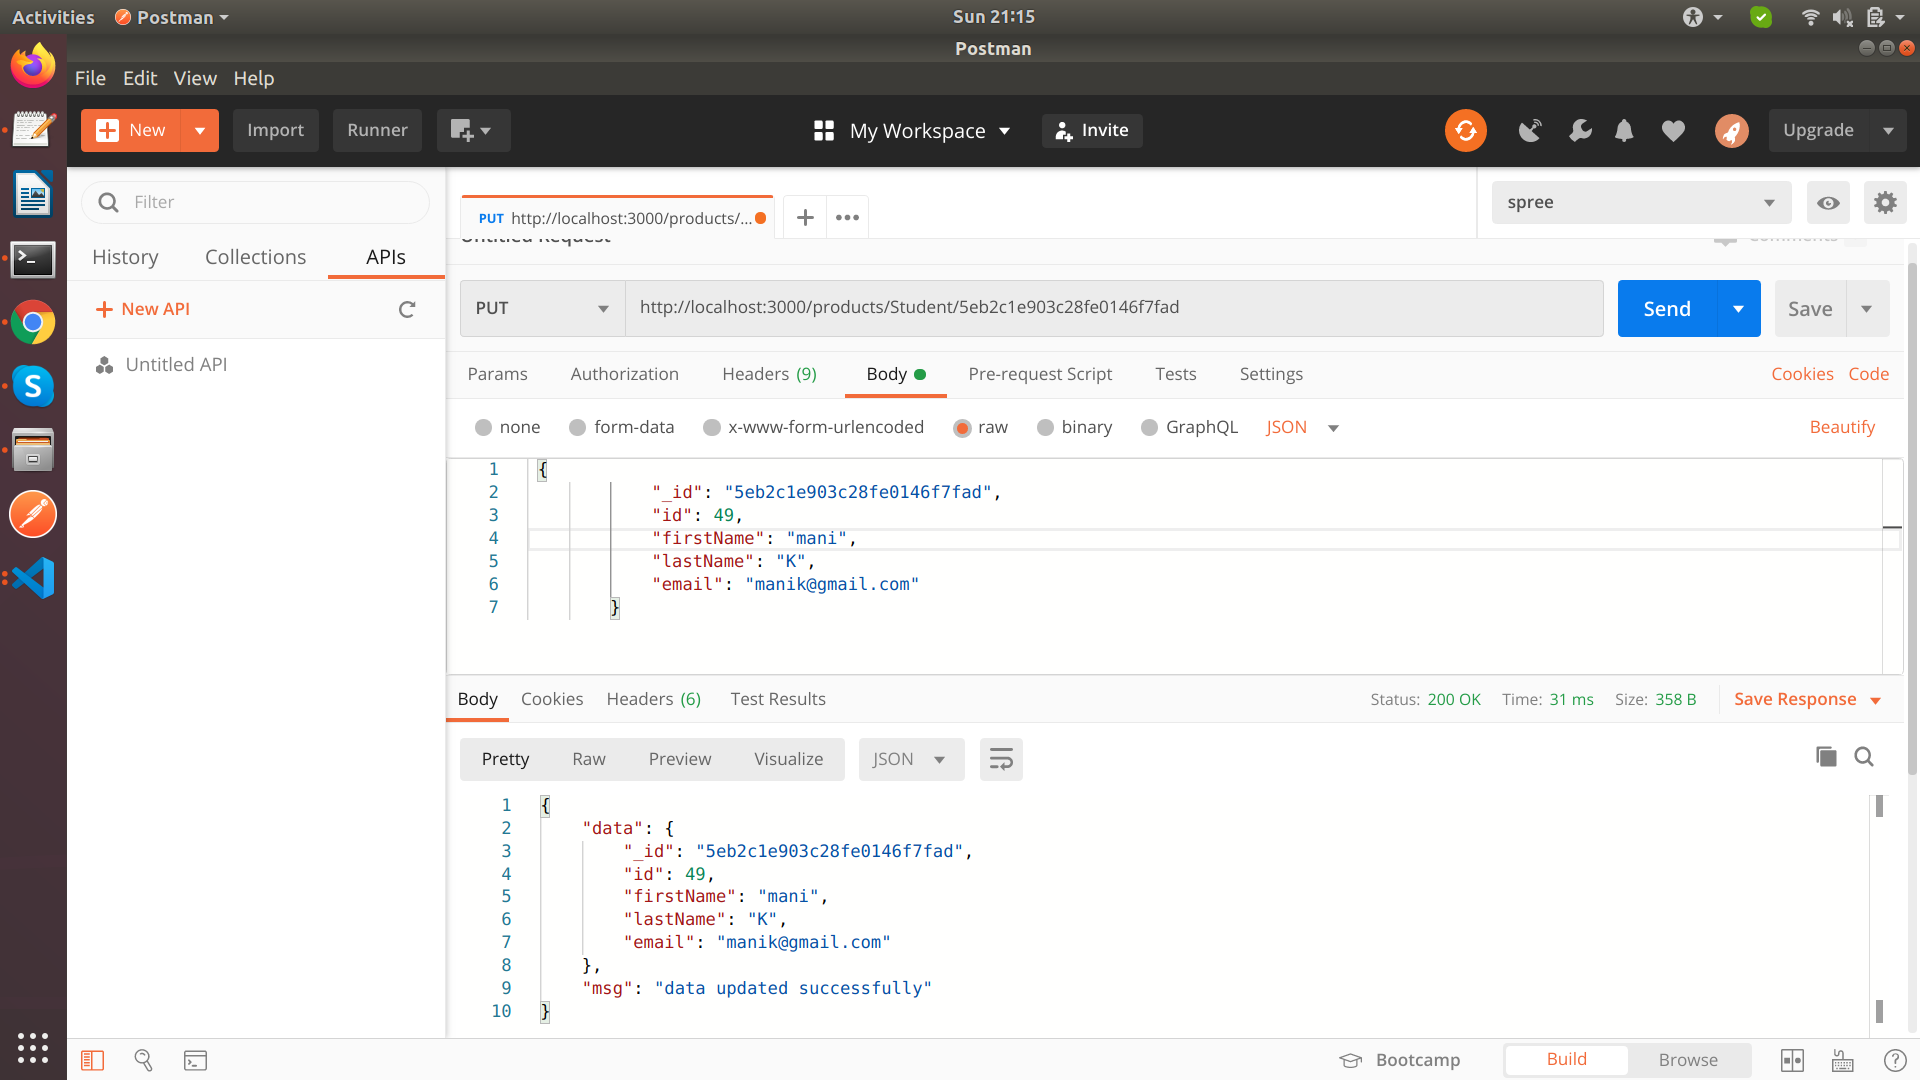Click the request URL field
This screenshot has width=1920, height=1080.
point(1114,308)
